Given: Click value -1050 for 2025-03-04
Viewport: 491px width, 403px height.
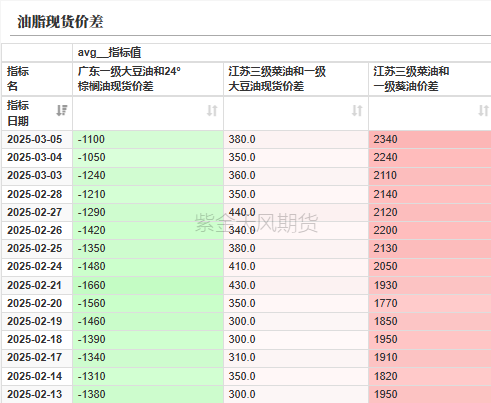Looking at the screenshot, I should tap(91, 157).
